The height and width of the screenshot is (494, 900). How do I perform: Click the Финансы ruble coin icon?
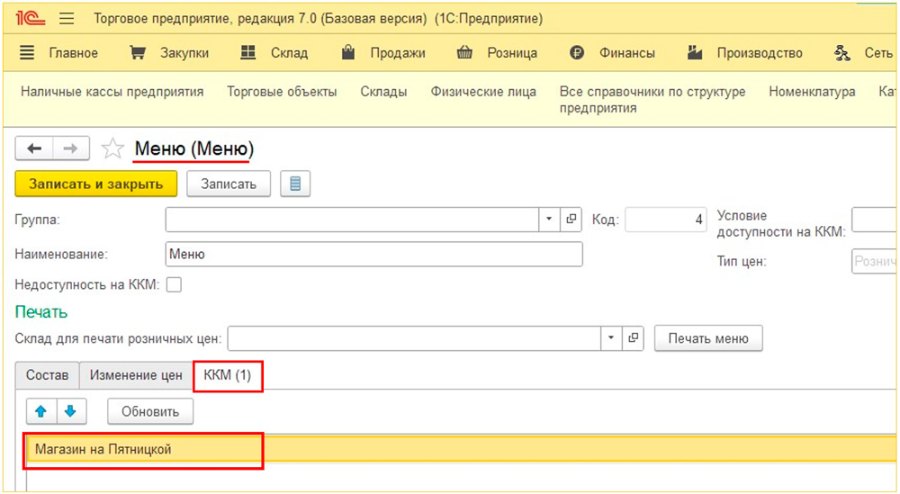click(x=577, y=53)
